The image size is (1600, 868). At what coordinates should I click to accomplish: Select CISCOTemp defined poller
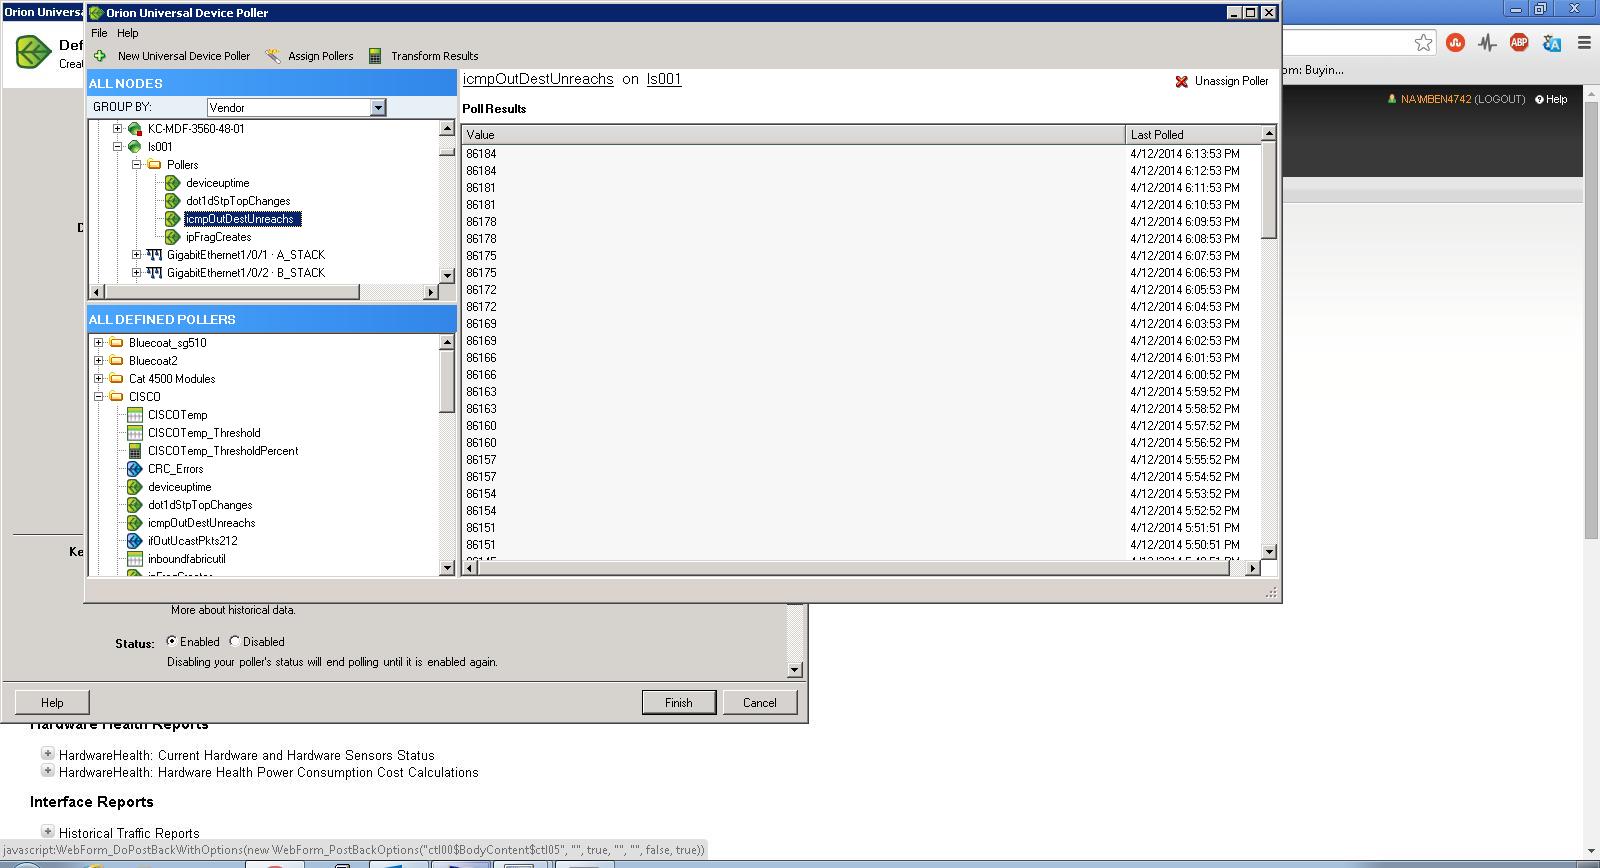tap(177, 415)
